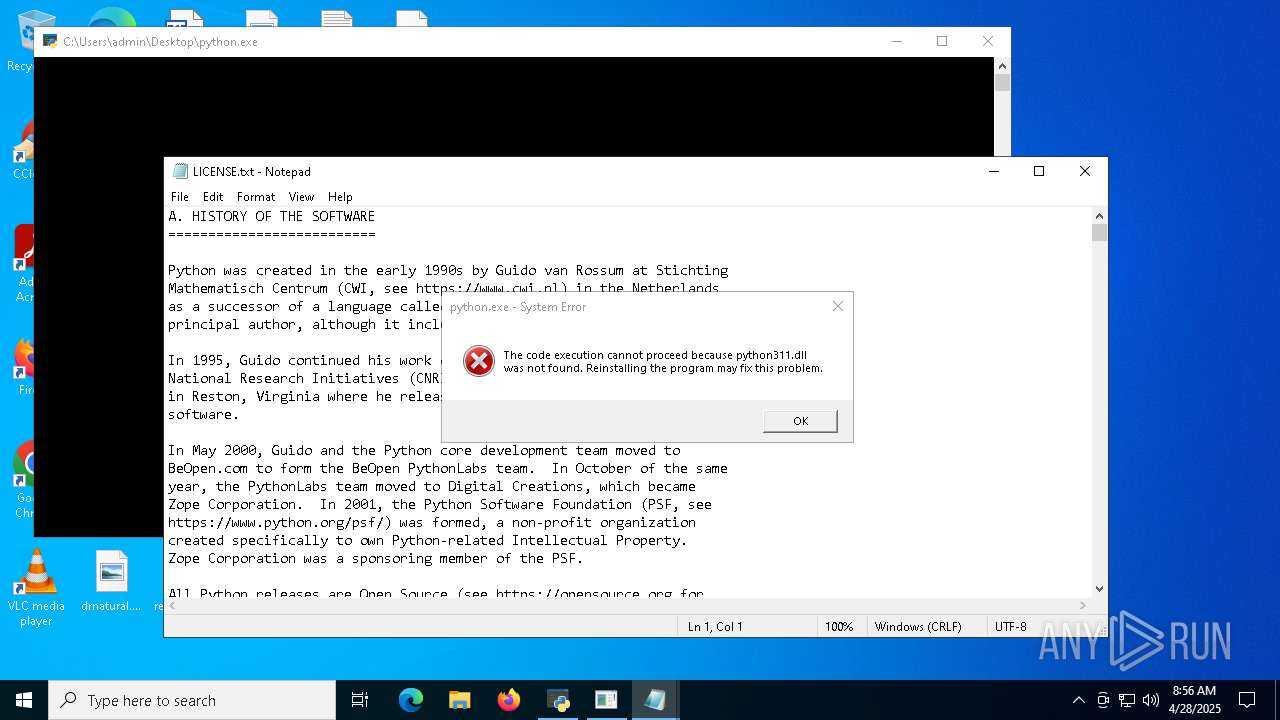Click the volume icon in the system tray
The height and width of the screenshot is (720, 1280).
[1151, 700]
